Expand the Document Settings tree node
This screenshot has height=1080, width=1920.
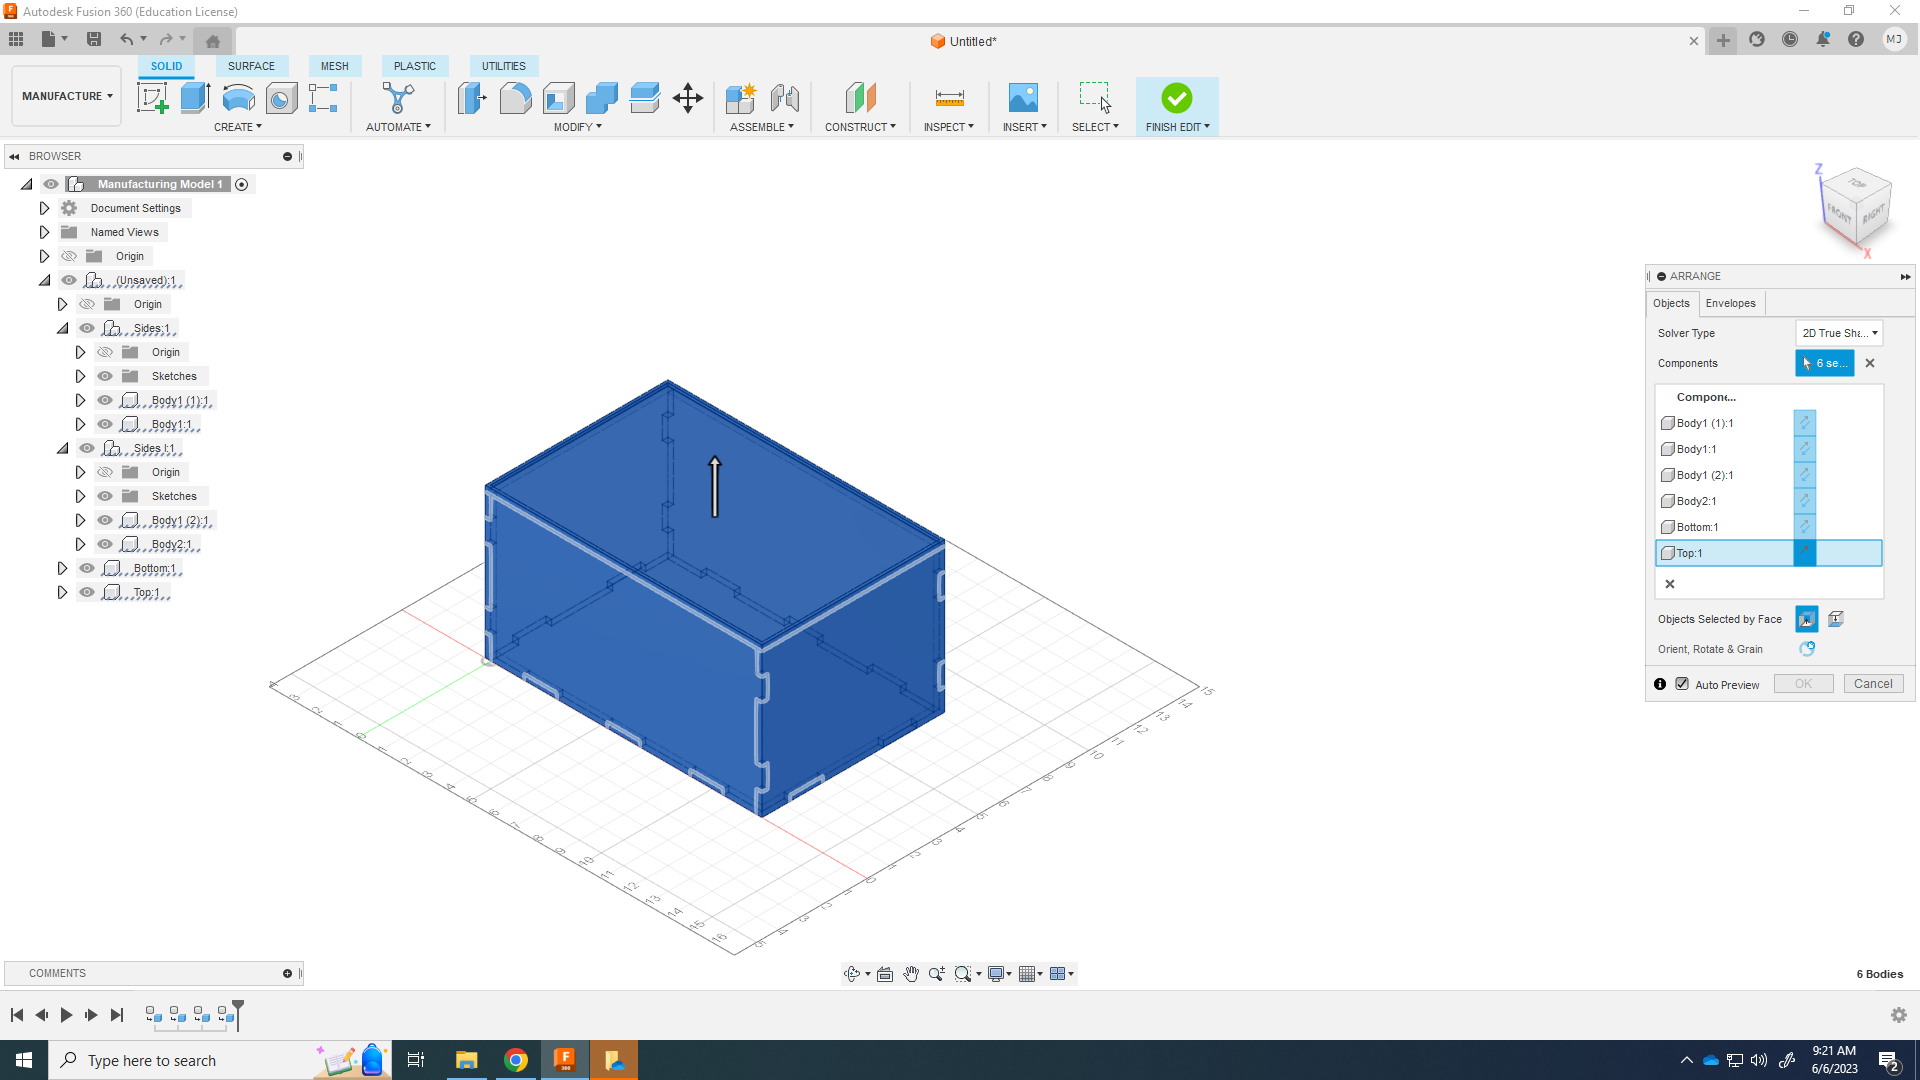pos(44,208)
